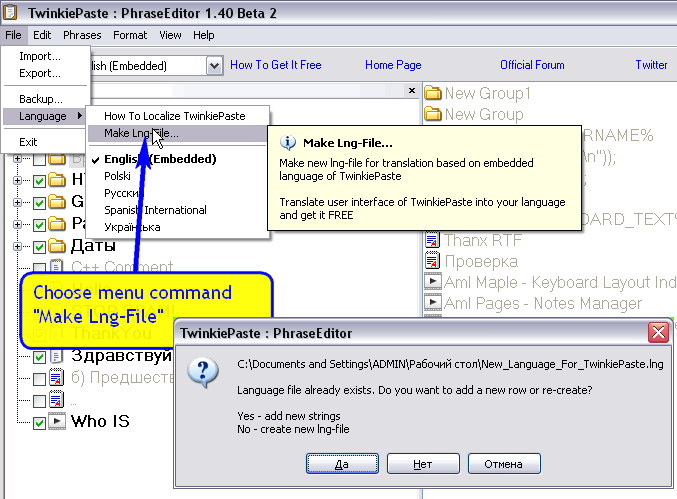Click the Отмена button in dialog

click(504, 464)
